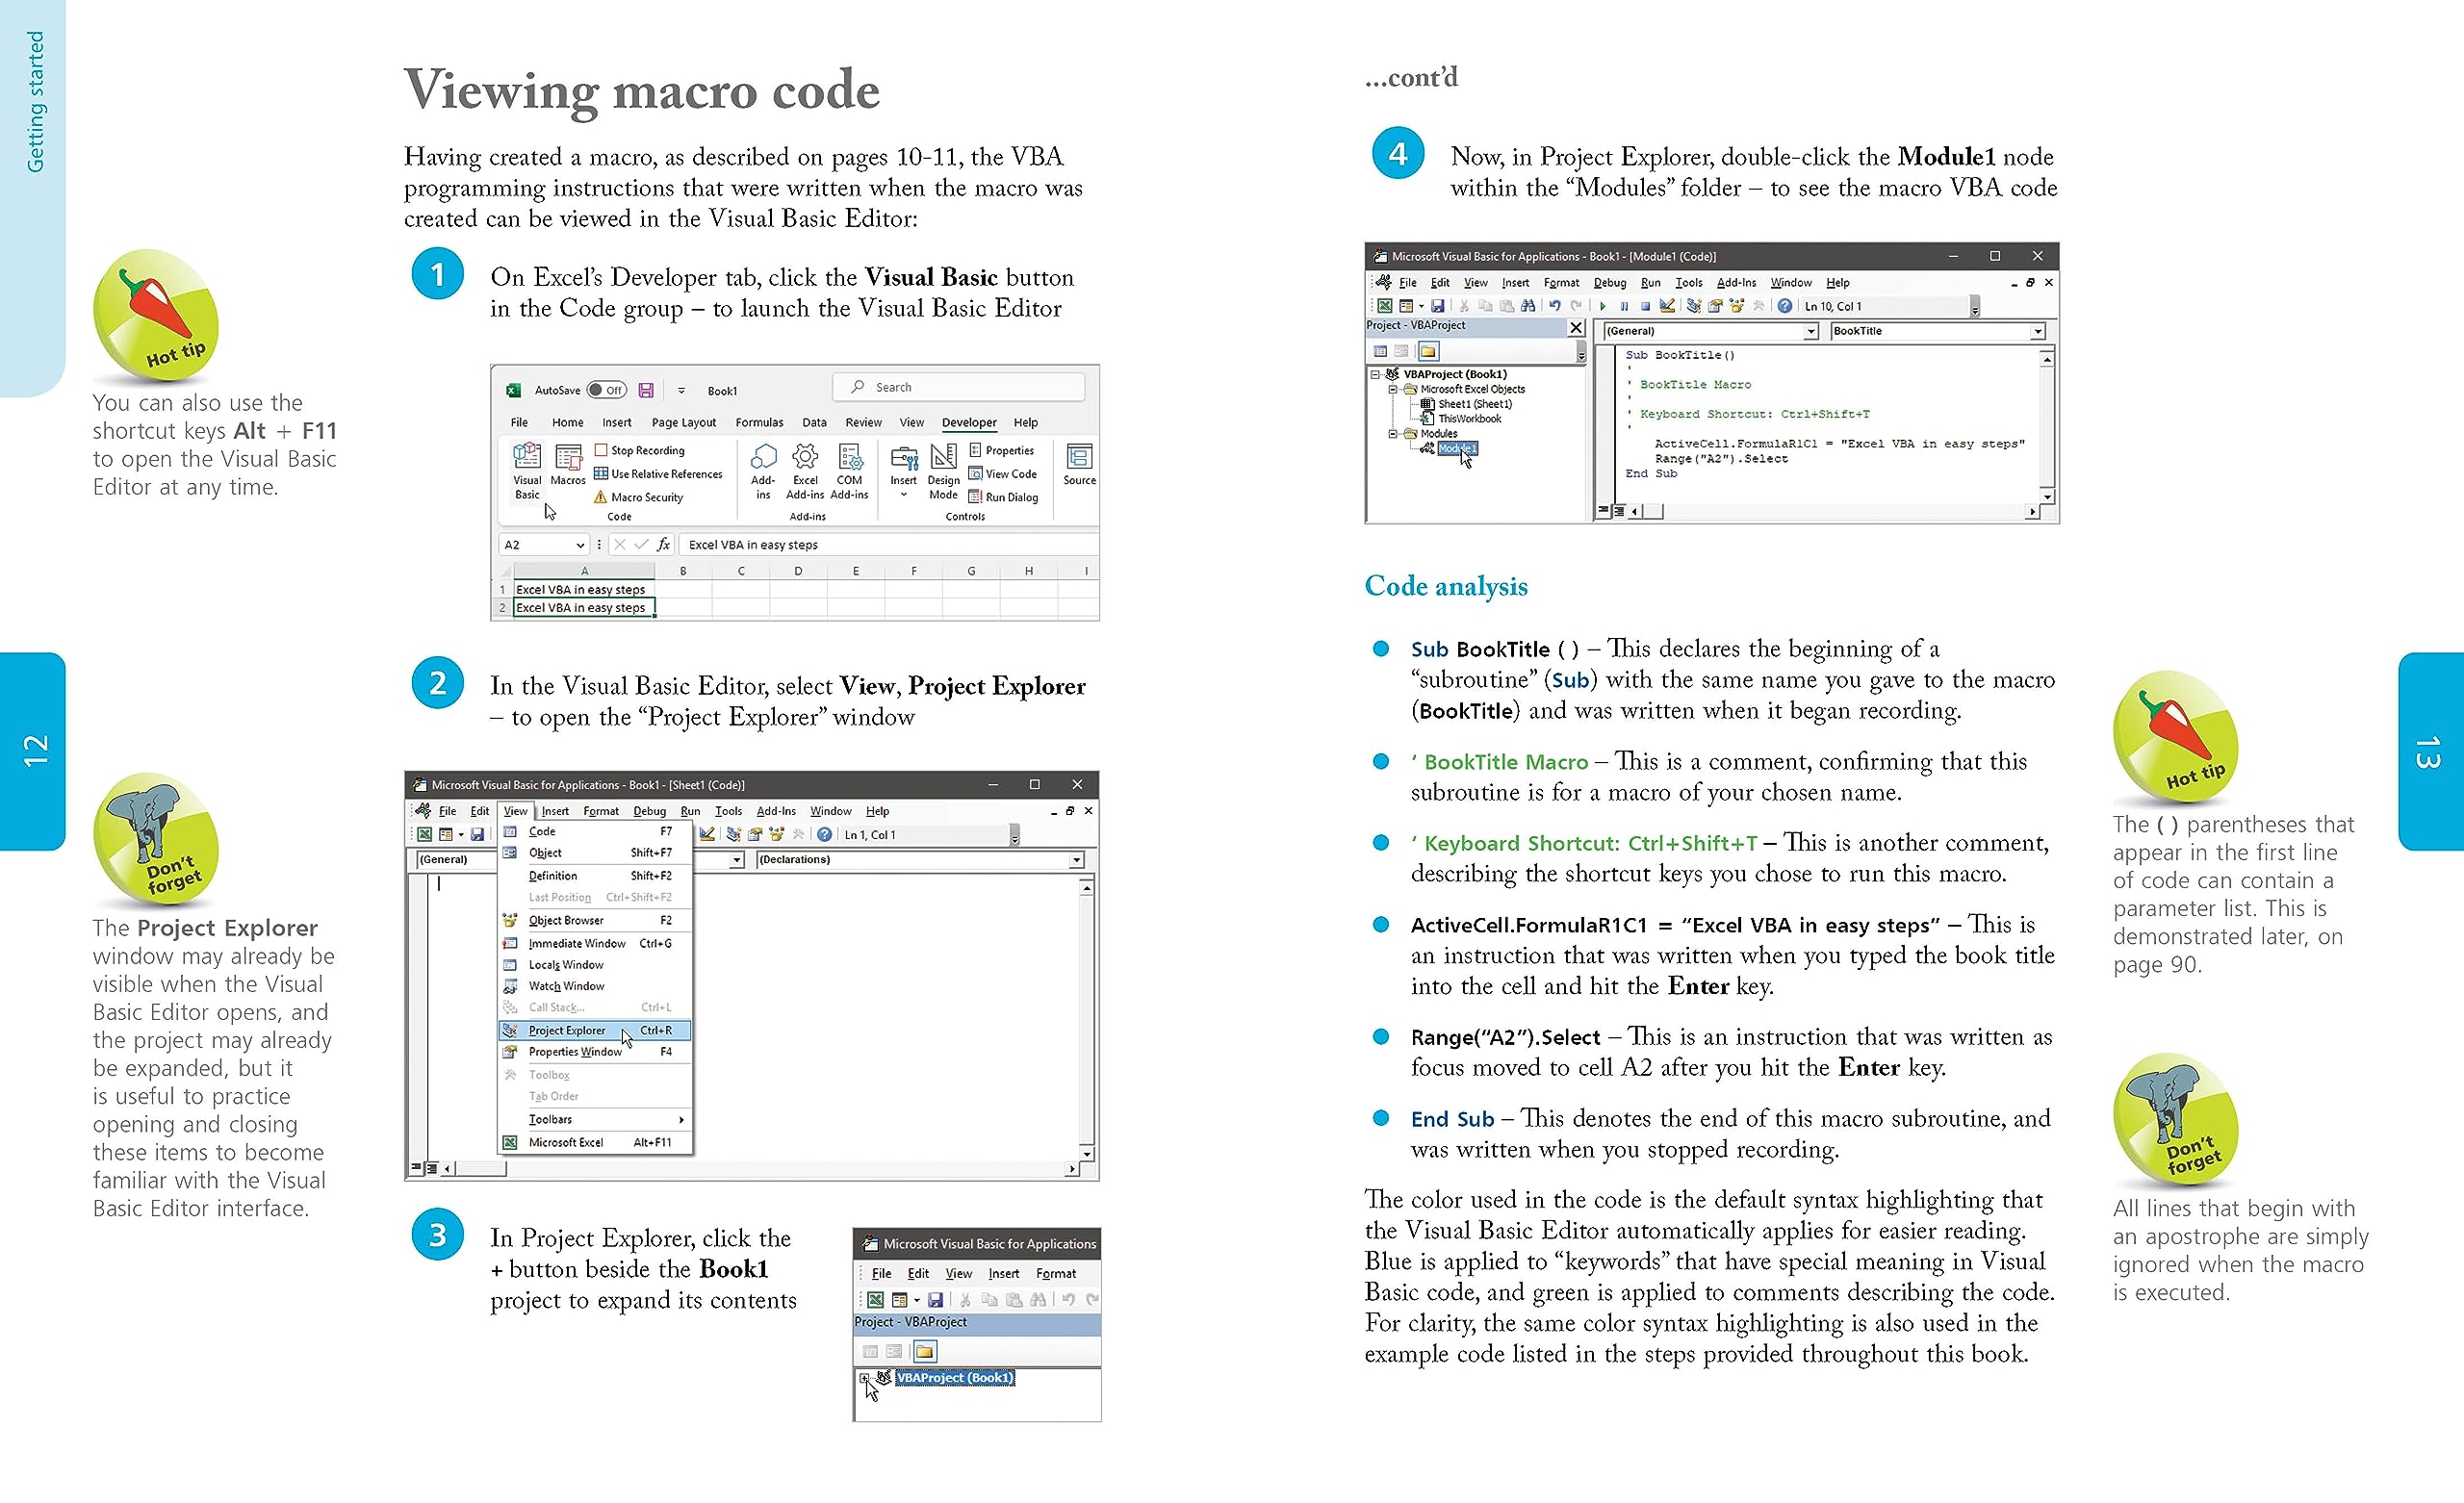Toggle the AutoSave switch
Image resolution: width=2464 pixels, height=1503 pixels.
coord(606,390)
